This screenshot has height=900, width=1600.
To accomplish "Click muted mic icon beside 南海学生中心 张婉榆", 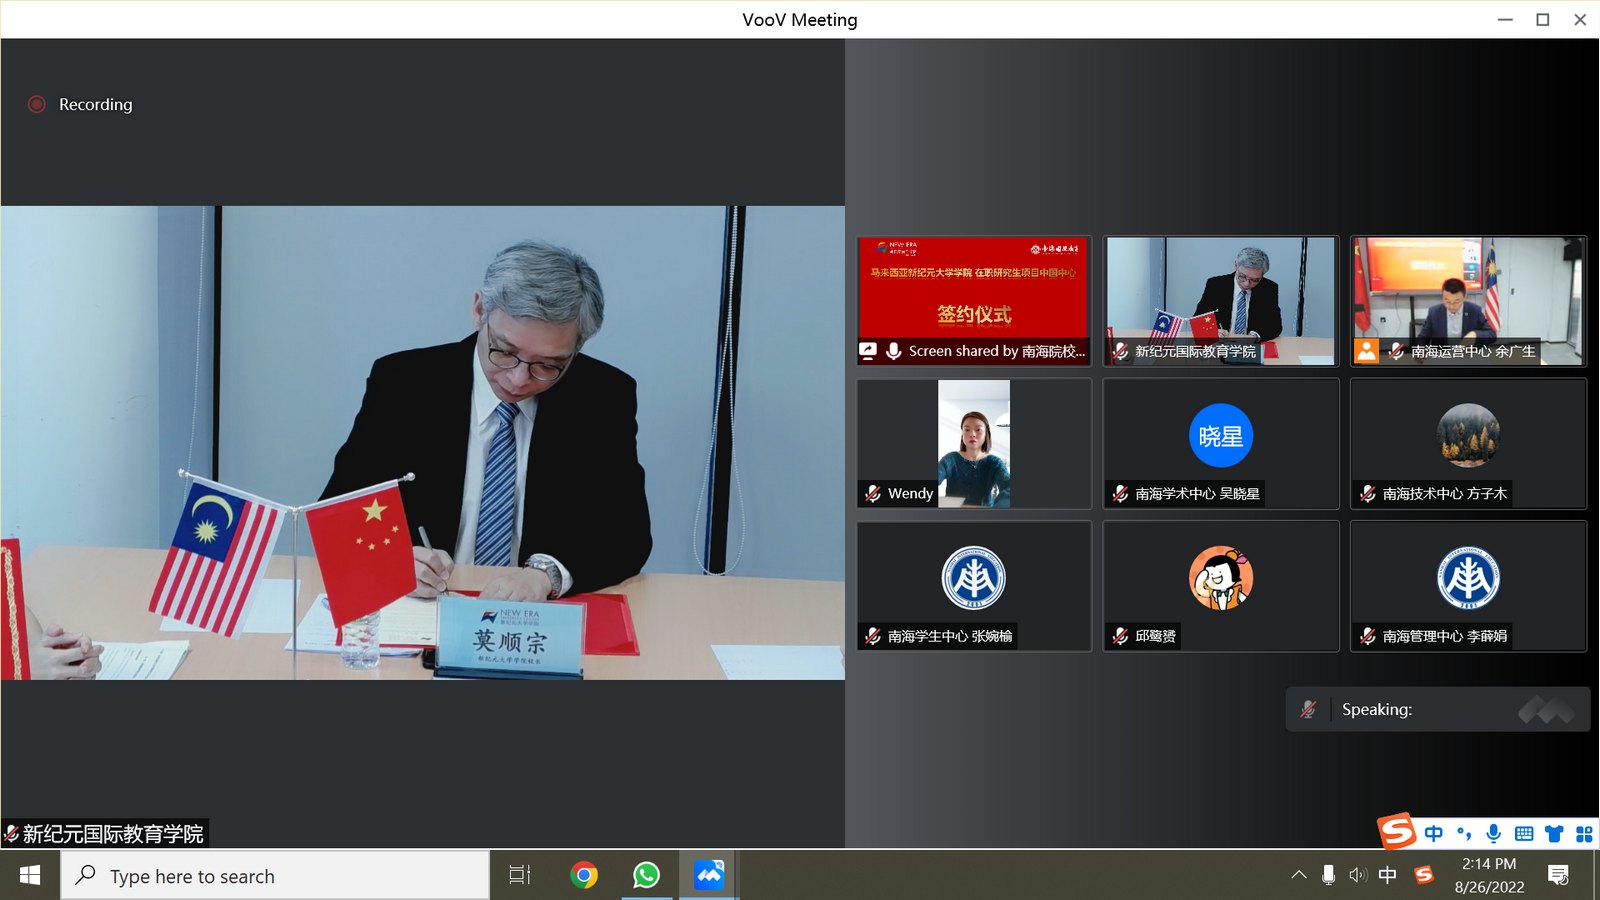I will 873,636.
